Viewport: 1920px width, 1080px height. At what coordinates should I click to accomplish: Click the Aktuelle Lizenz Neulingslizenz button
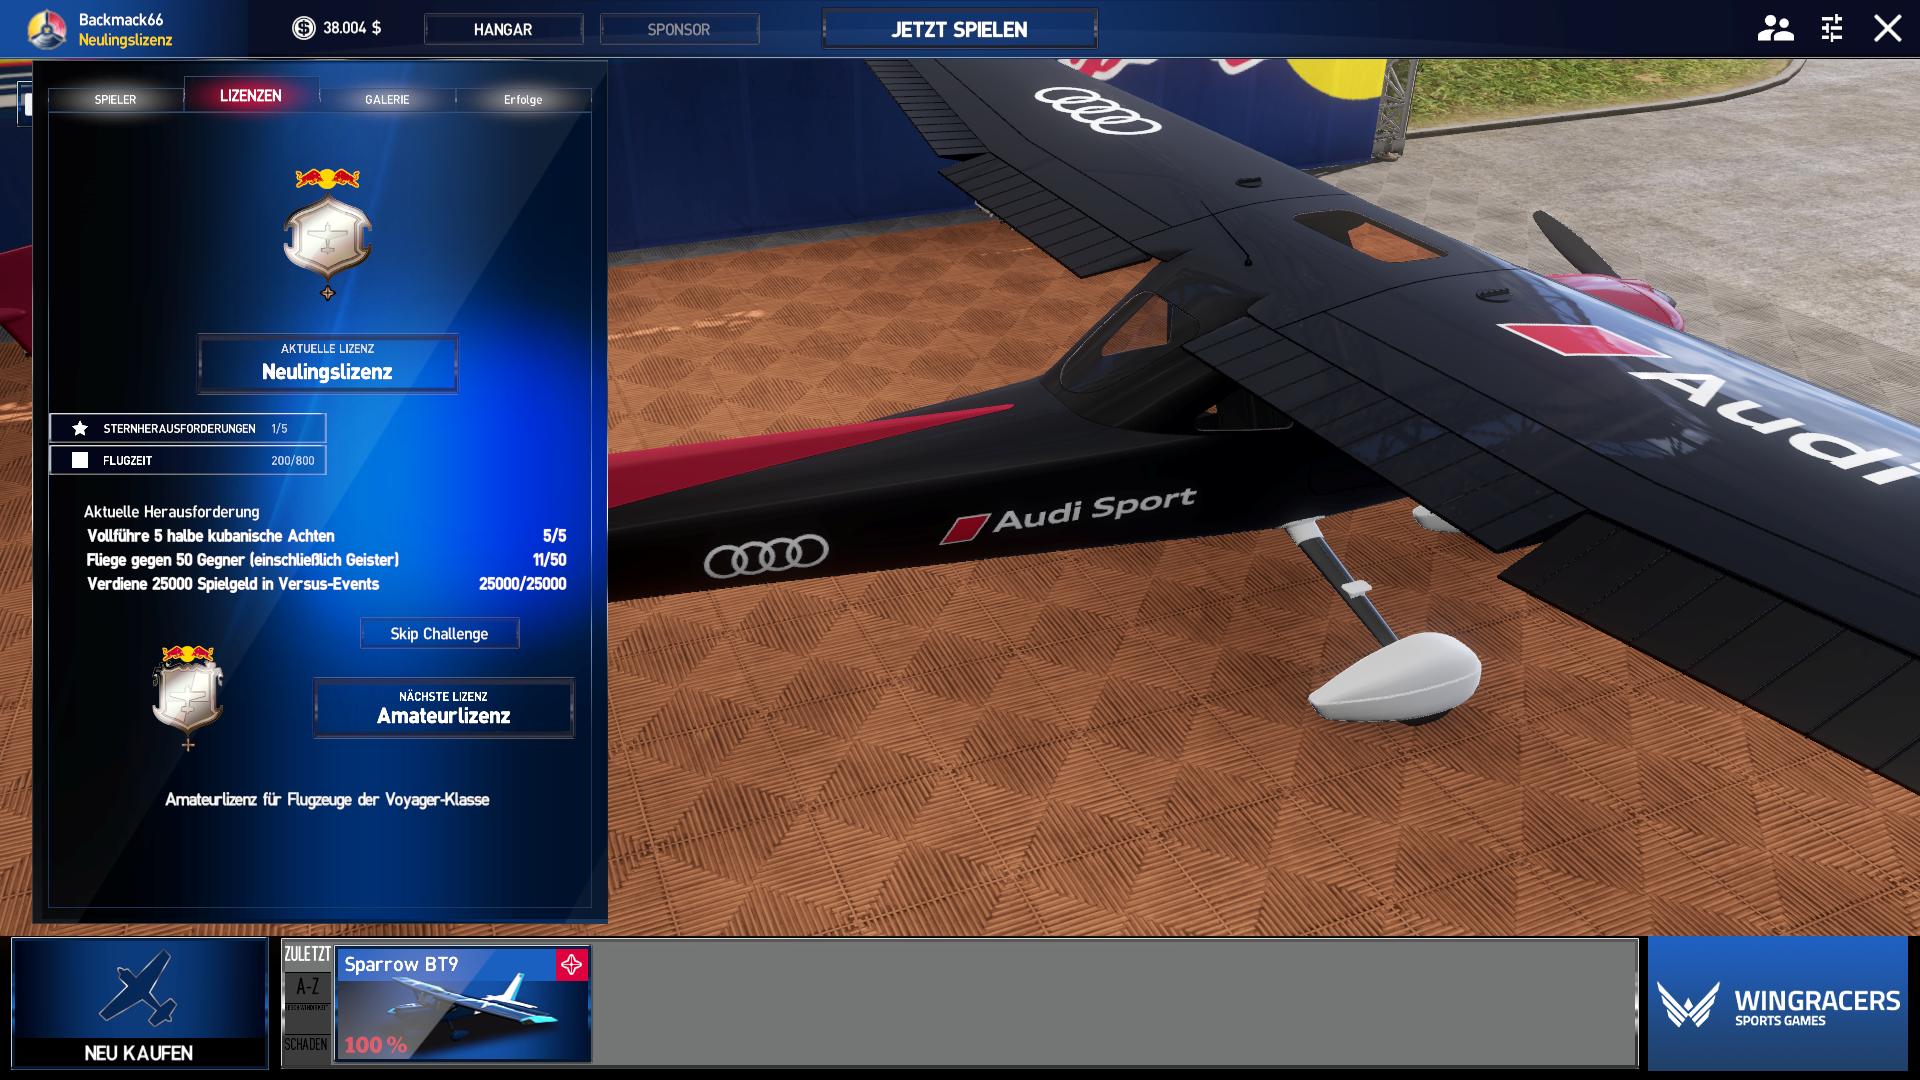[x=327, y=362]
